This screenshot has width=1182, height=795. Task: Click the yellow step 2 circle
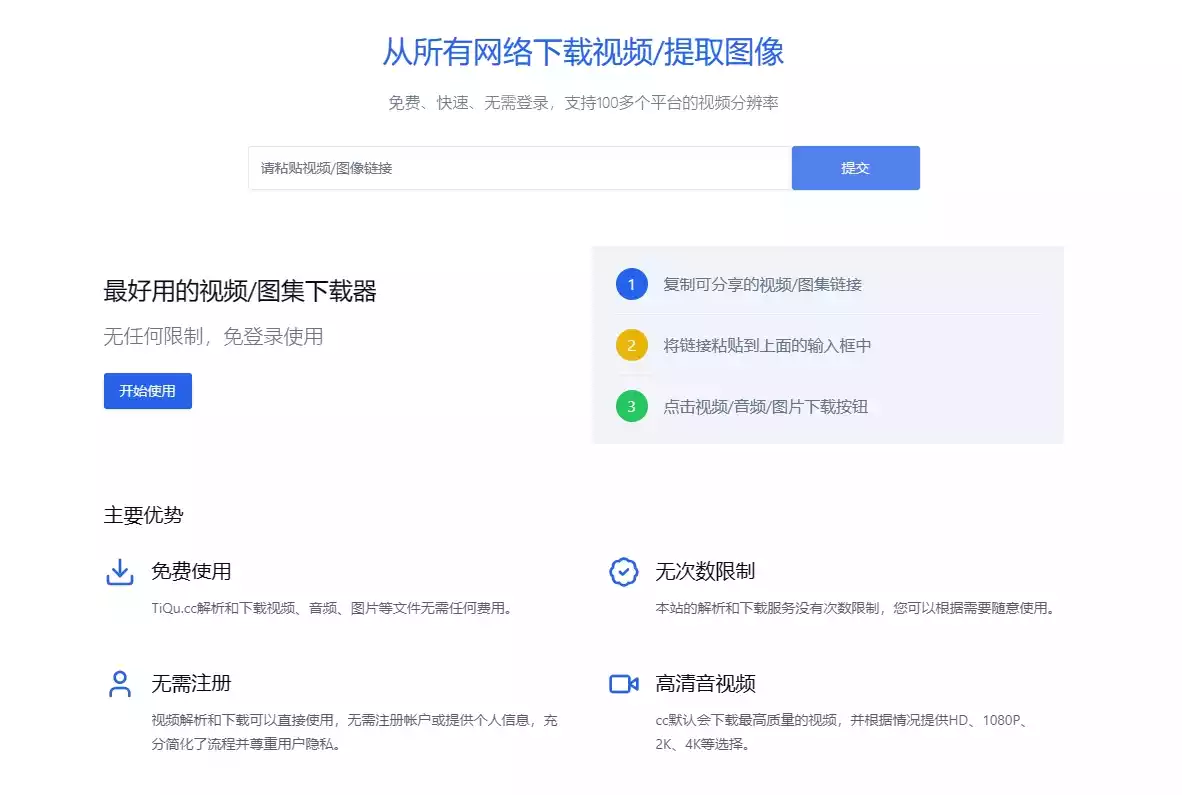click(631, 345)
